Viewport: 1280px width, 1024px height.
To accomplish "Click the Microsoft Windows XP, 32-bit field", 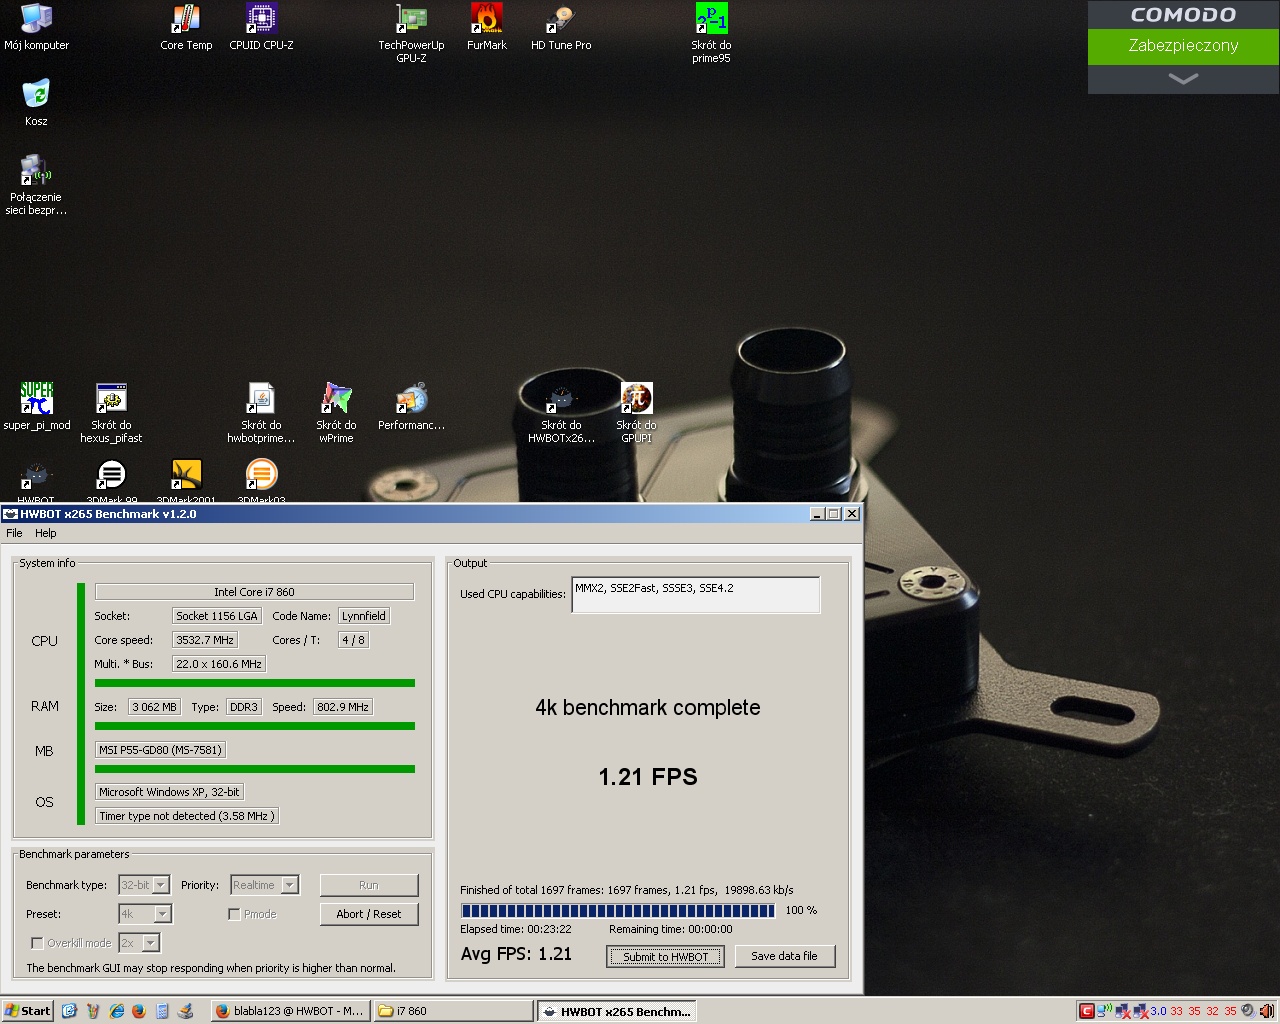I will 169,792.
